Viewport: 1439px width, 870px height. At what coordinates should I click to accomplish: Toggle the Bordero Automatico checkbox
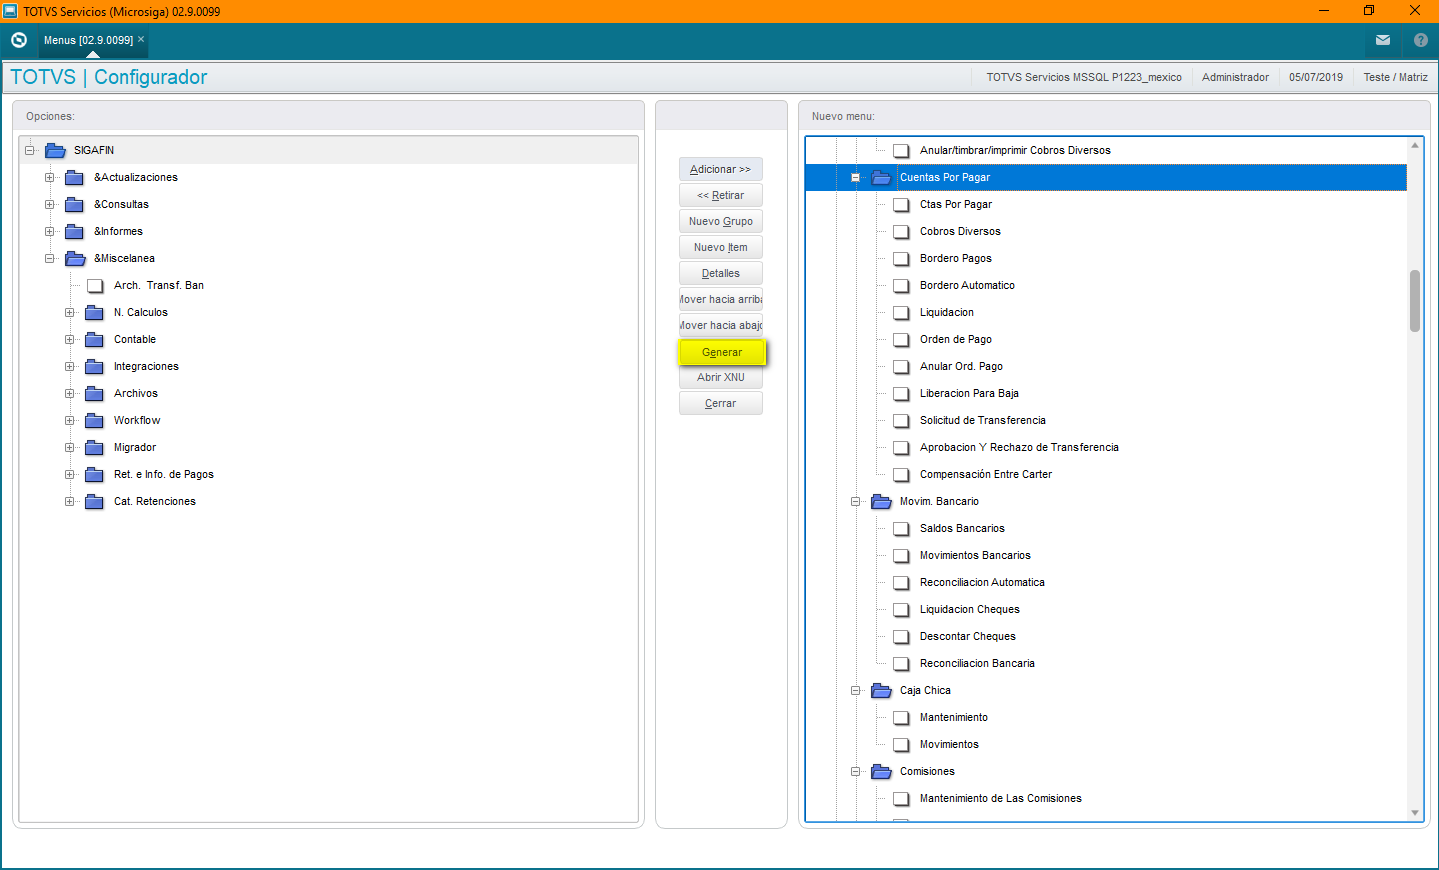(901, 285)
